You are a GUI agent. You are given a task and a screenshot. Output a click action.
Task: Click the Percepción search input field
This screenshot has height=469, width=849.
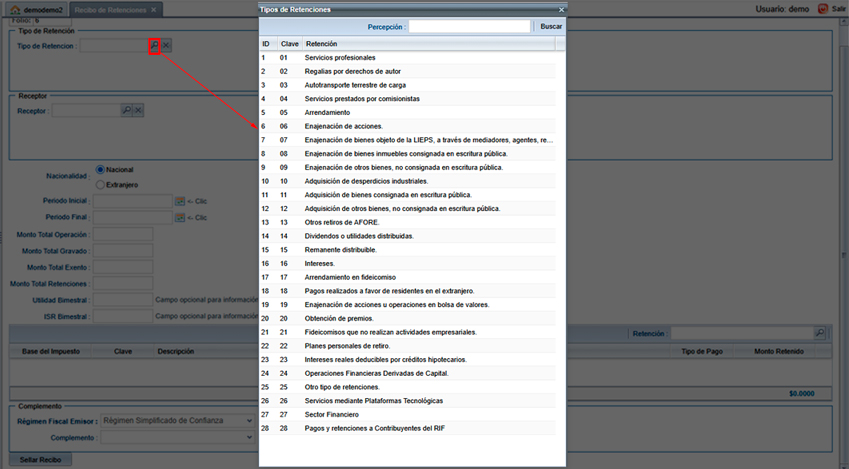(469, 27)
